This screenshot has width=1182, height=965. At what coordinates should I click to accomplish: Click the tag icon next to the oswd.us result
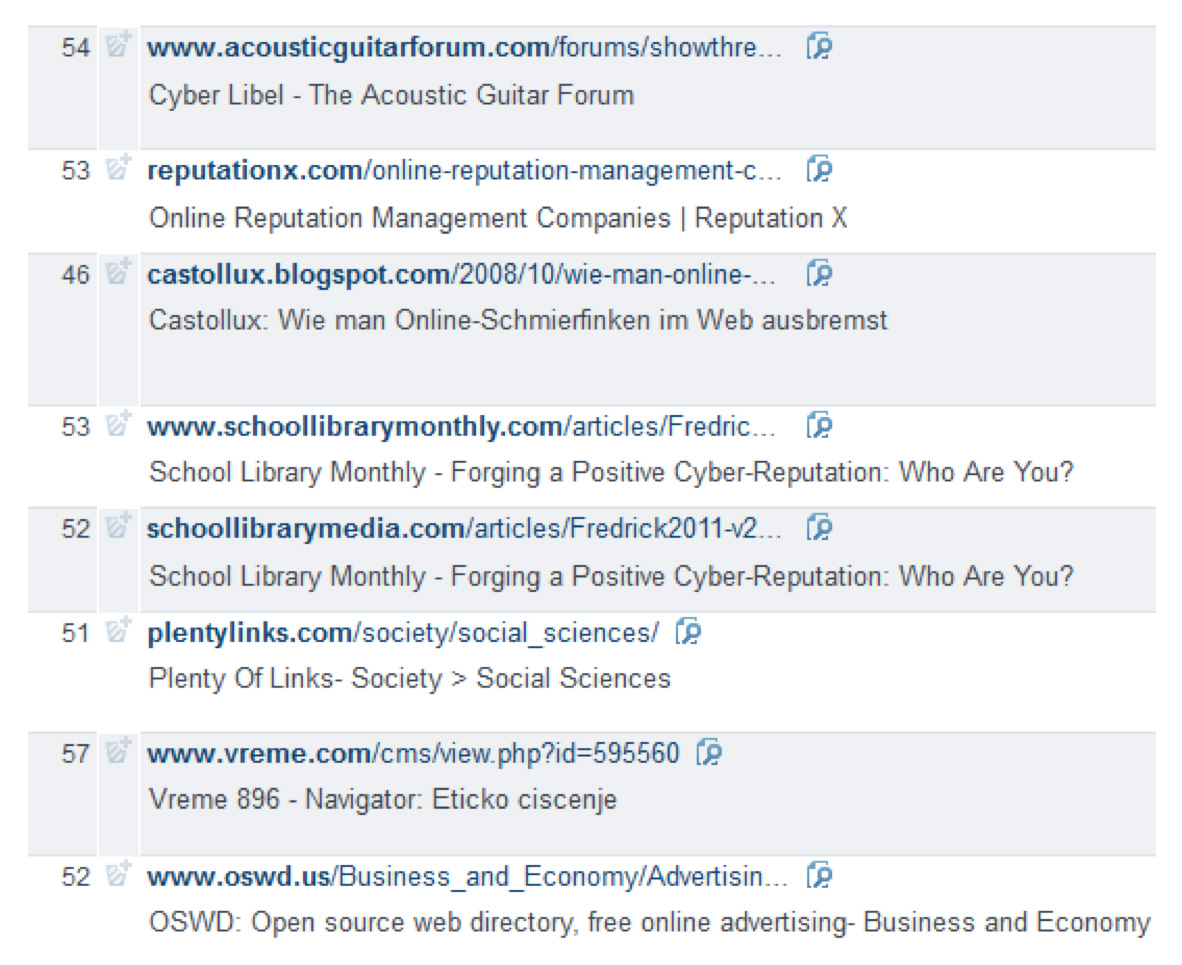tap(115, 875)
